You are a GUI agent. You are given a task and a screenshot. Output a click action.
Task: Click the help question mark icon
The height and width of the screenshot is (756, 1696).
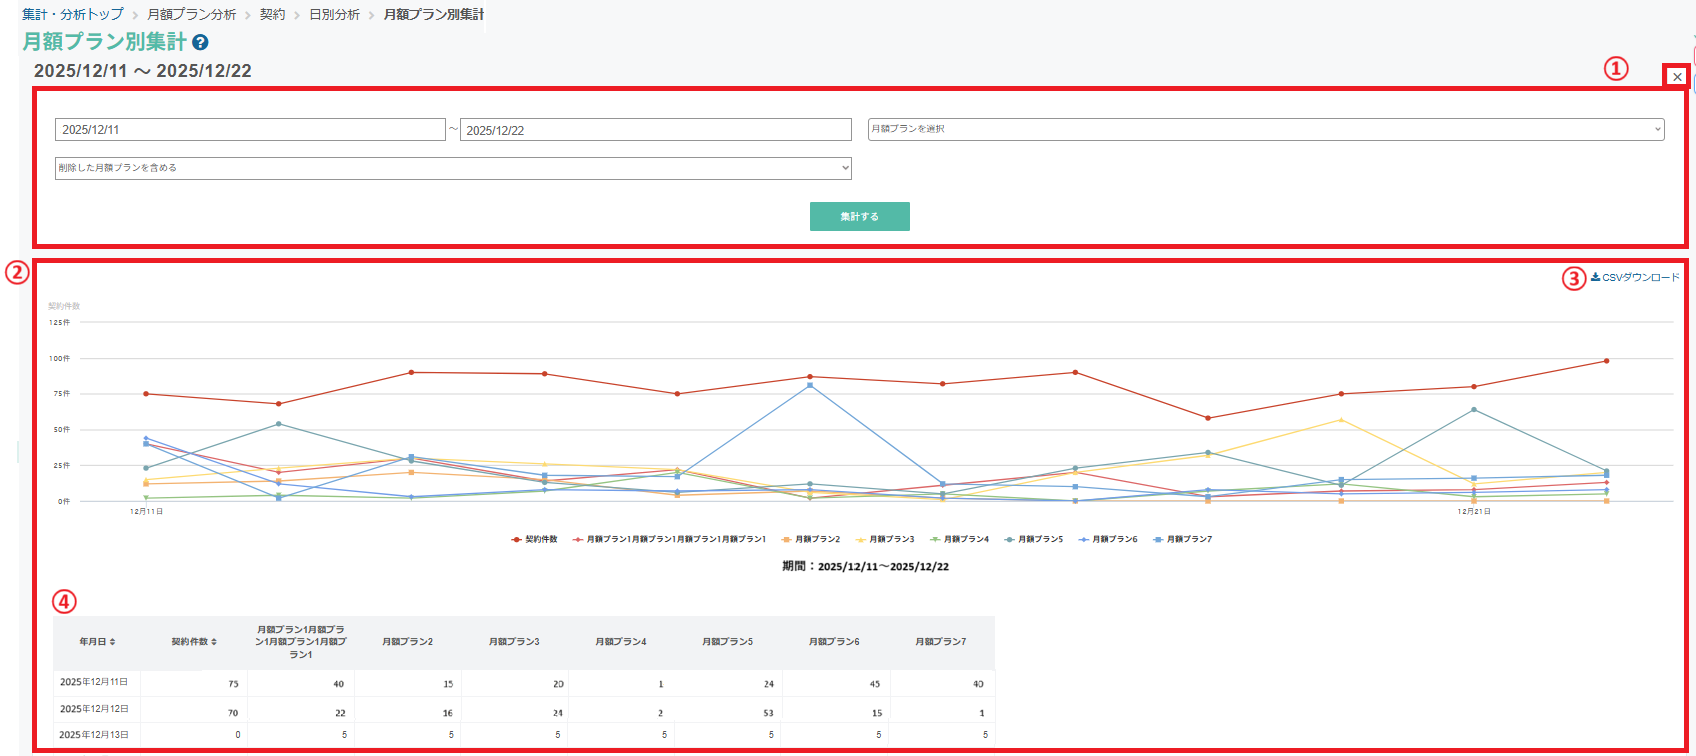pos(200,42)
